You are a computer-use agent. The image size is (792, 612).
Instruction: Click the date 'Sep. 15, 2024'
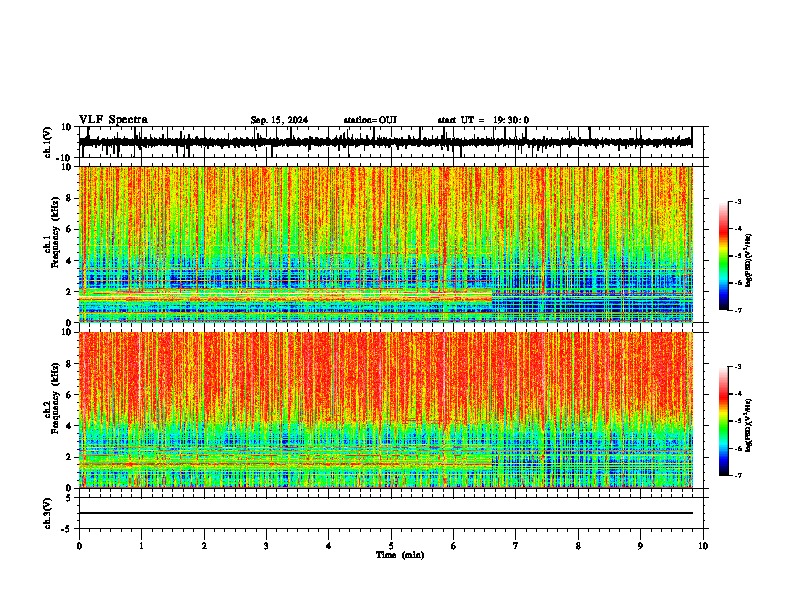click(279, 120)
